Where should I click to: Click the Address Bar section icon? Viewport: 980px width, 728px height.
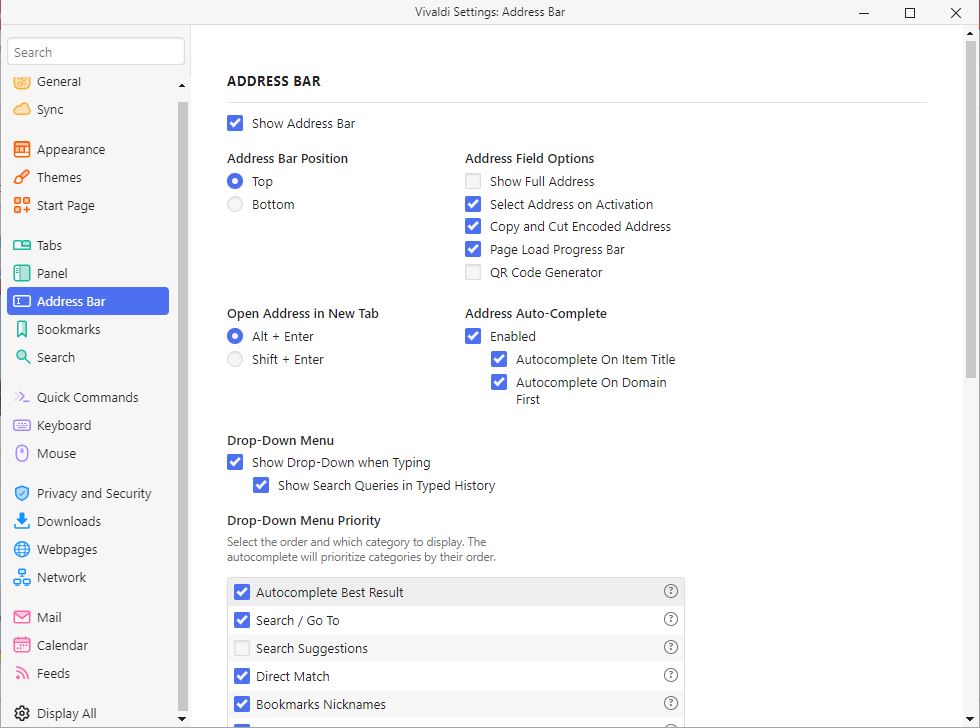22,301
